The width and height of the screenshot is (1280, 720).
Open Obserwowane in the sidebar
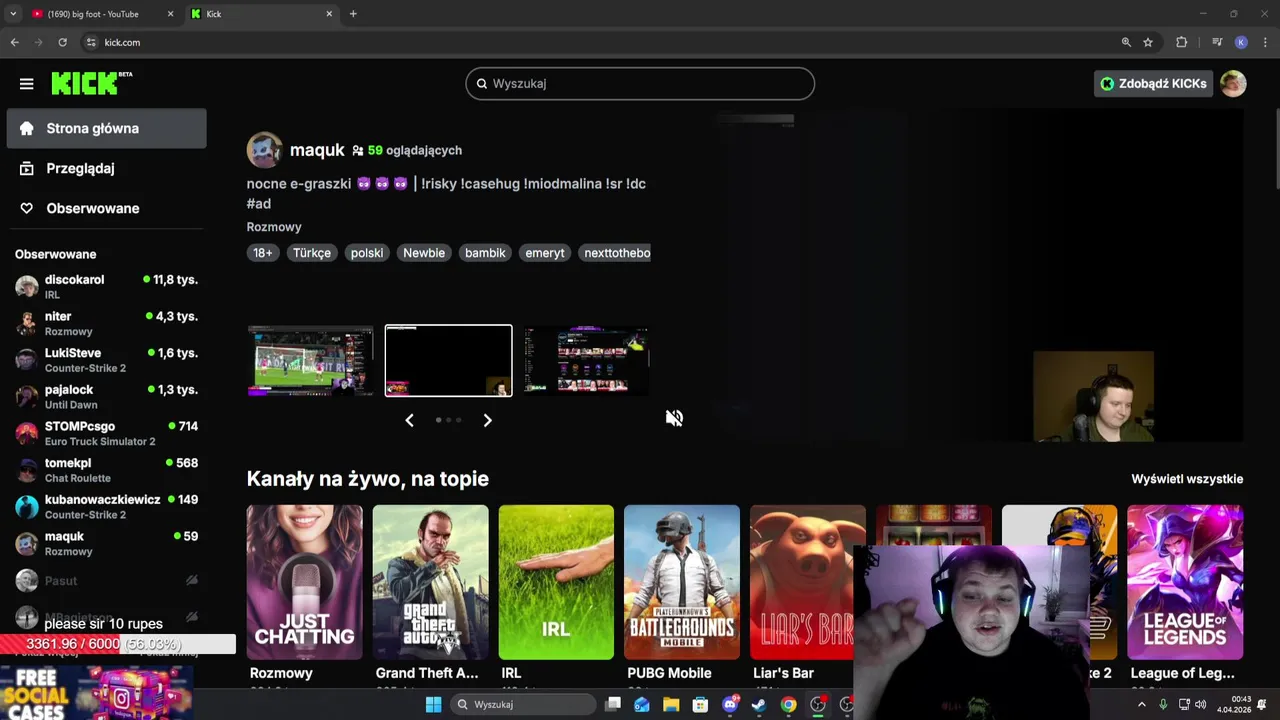tap(106, 208)
